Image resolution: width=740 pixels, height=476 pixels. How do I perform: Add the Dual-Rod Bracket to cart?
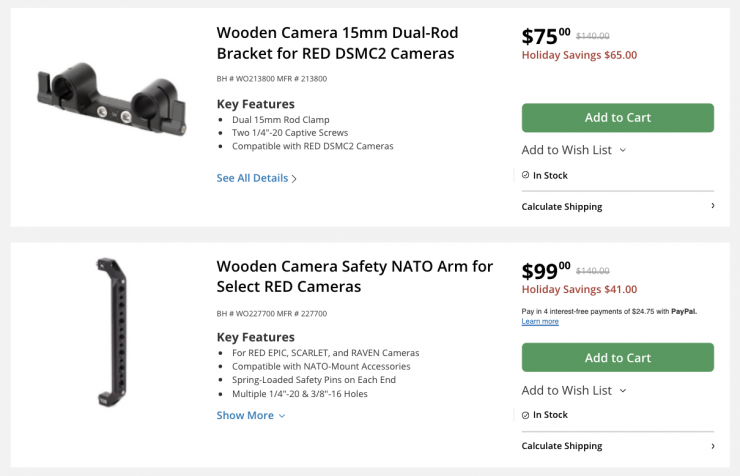click(617, 117)
